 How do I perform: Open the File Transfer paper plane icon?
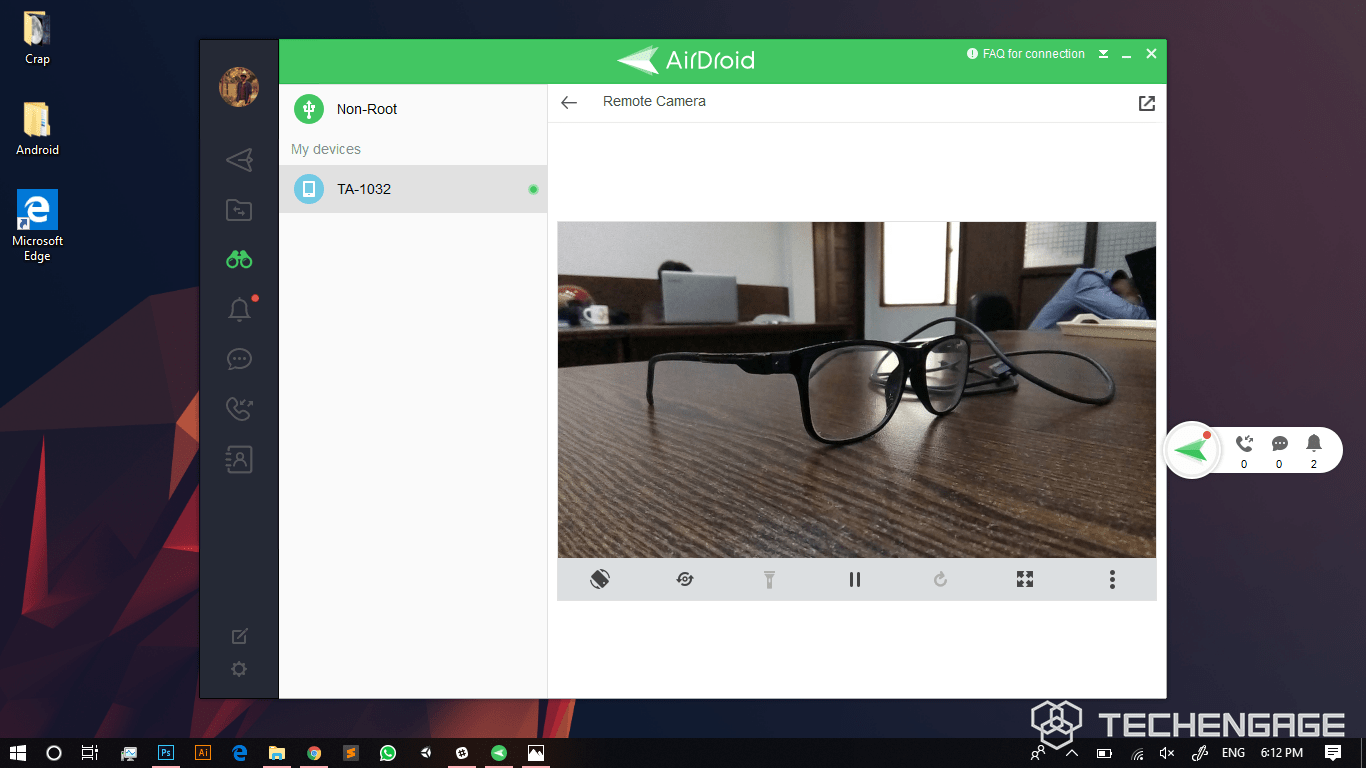239,159
